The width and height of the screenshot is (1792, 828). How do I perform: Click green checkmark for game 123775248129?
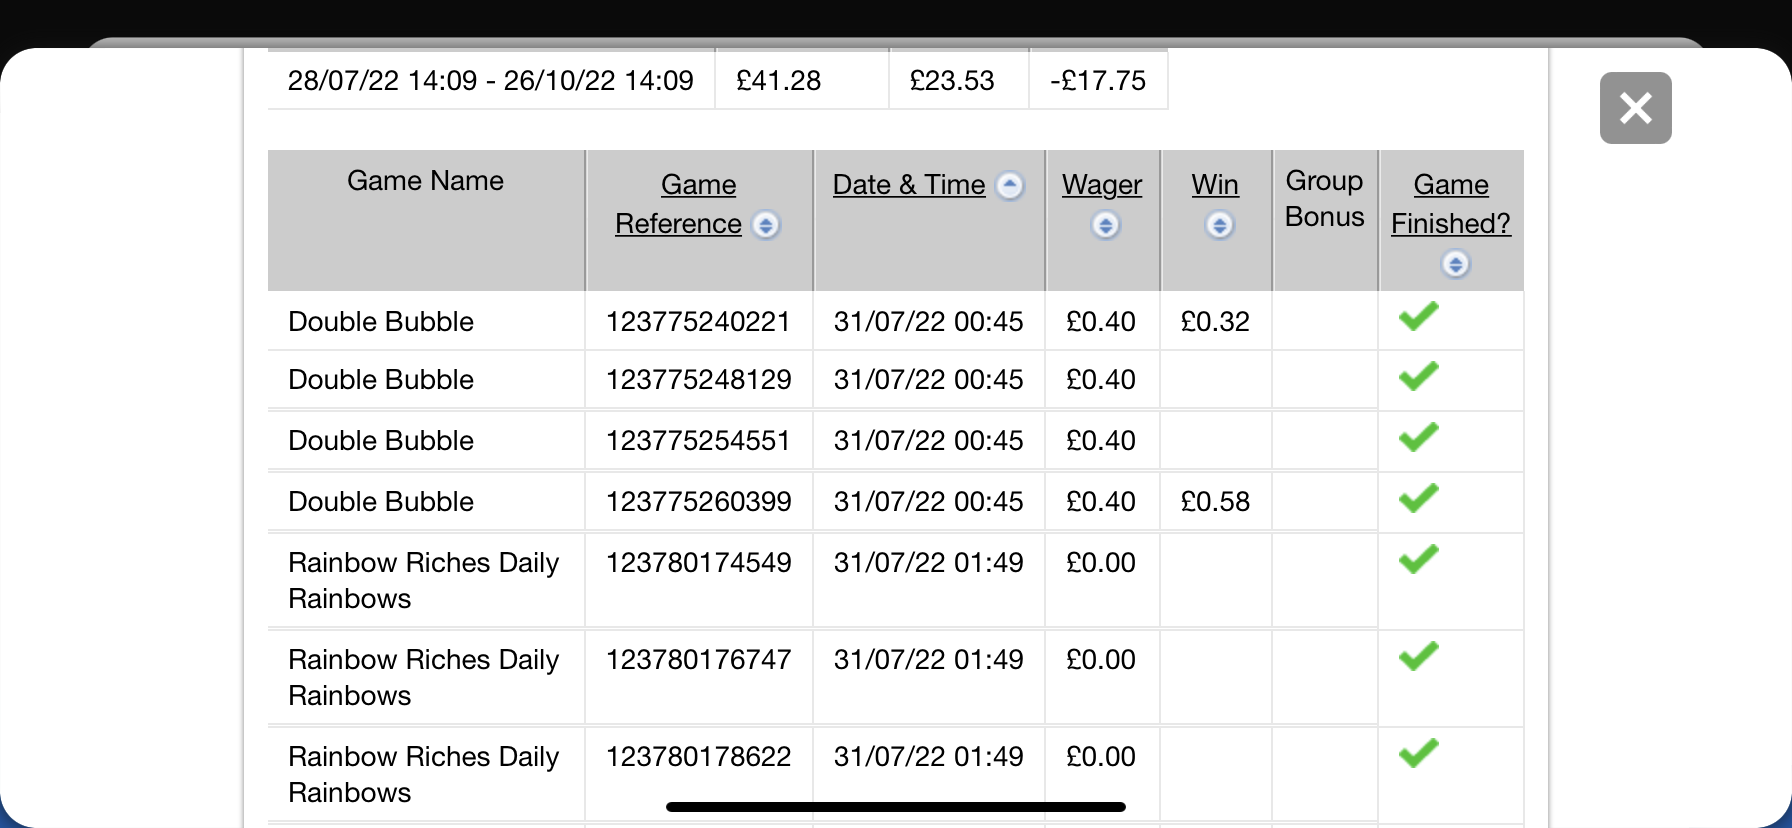pos(1418,377)
